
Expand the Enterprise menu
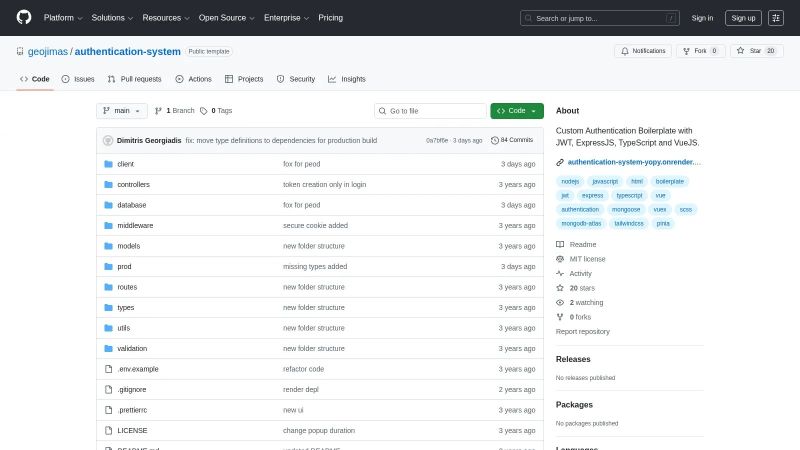tap(286, 18)
